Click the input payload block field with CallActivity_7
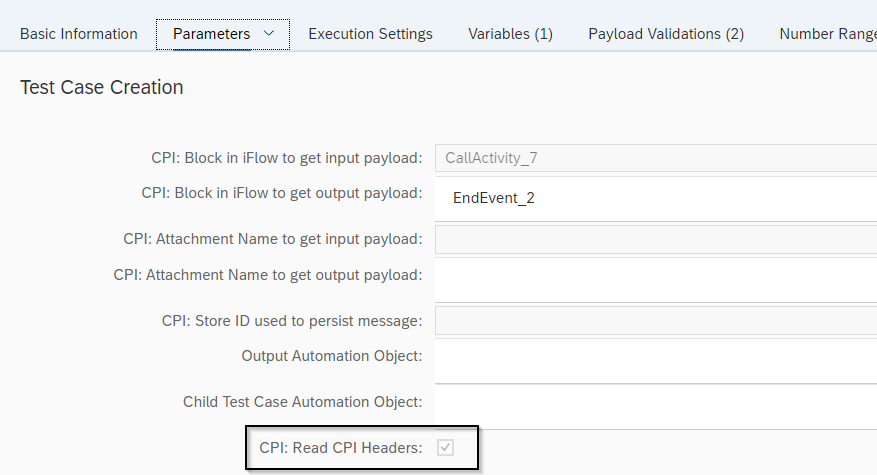This screenshot has width=877, height=475. 655,158
